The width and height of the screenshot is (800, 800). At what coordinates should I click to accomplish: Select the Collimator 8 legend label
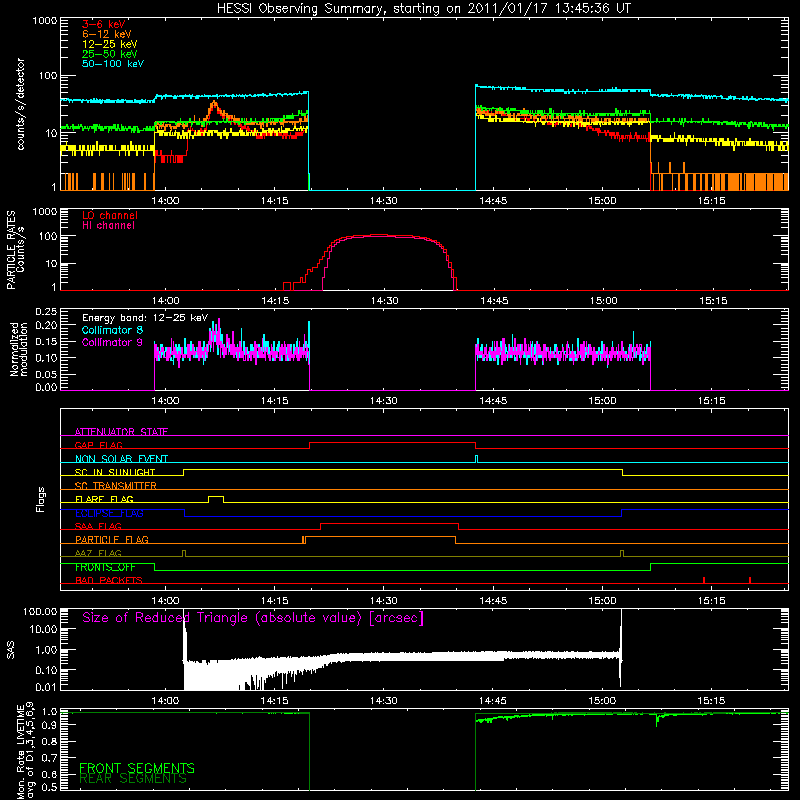pos(112,330)
